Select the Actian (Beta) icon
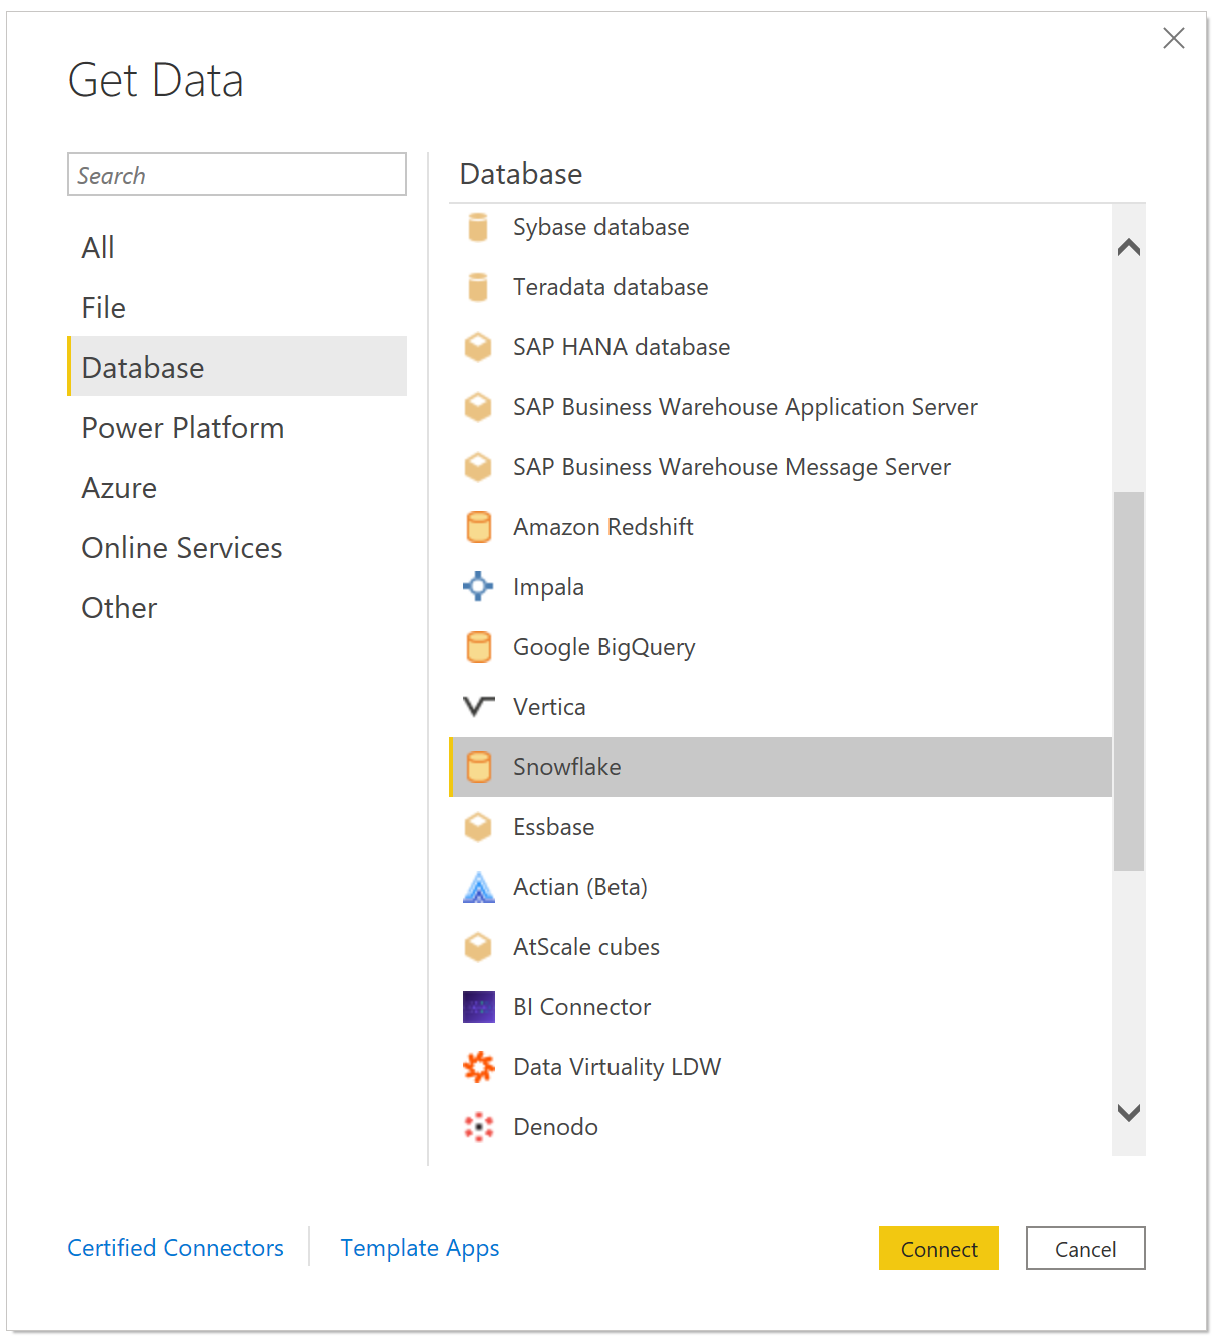The width and height of the screenshot is (1214, 1338). (478, 887)
